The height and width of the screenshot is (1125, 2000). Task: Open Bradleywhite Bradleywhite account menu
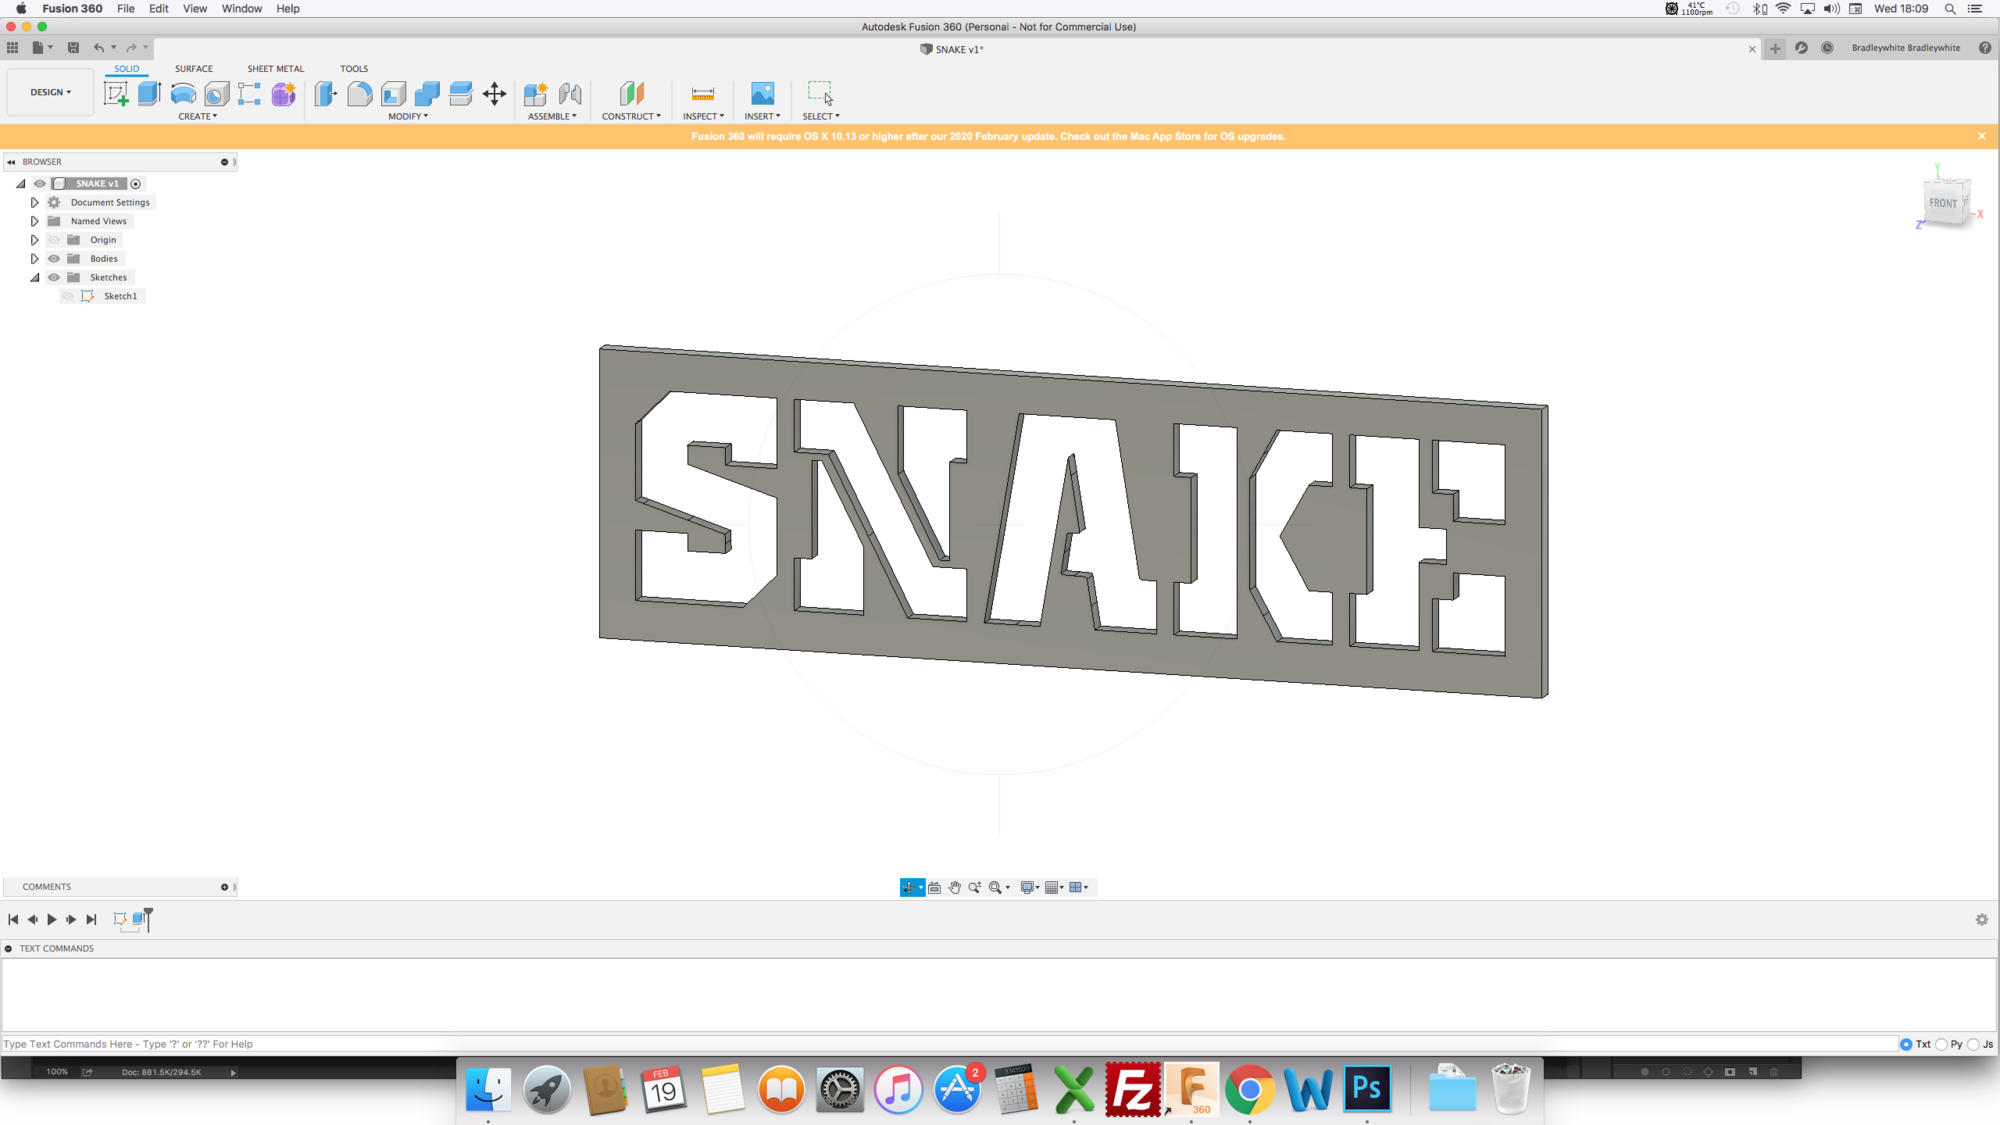(x=1905, y=48)
